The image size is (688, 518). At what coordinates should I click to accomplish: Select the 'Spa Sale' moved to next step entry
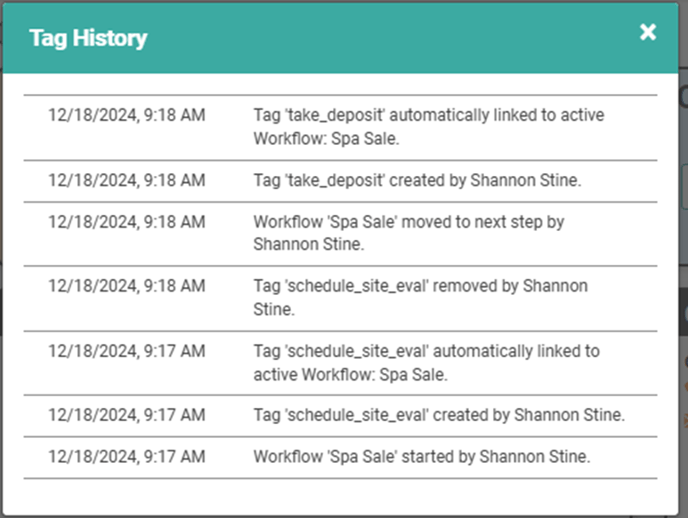pyautogui.click(x=340, y=234)
